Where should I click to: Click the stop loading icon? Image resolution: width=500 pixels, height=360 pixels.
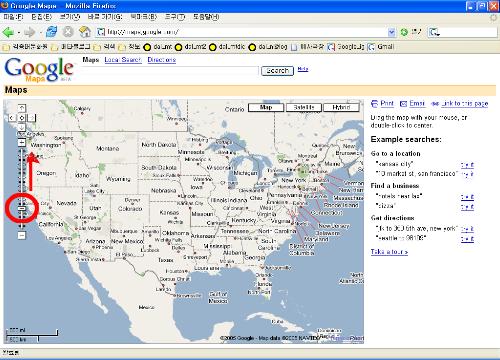[68, 32]
